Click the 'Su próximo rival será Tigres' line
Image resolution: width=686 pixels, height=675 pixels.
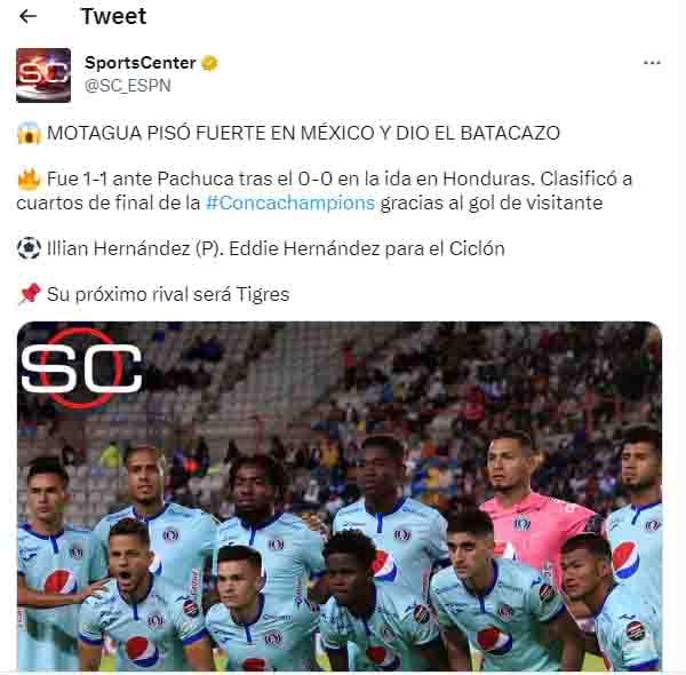pos(168,294)
